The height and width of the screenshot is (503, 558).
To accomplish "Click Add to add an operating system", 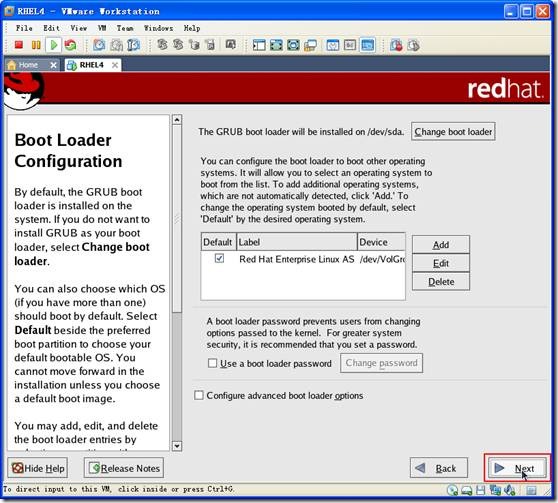I will (441, 245).
